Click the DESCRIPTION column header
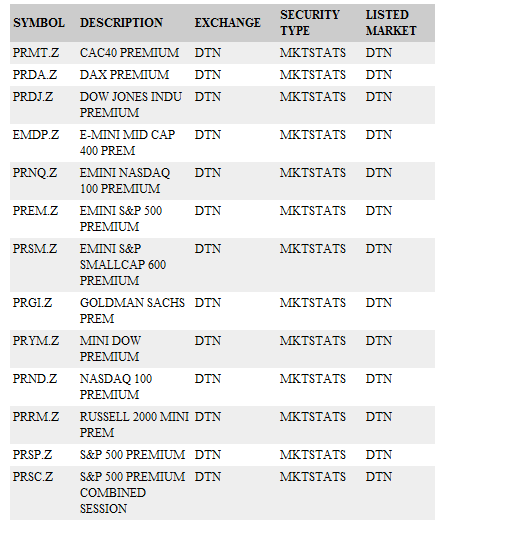Screen dimensions: 528x536 pos(121,23)
